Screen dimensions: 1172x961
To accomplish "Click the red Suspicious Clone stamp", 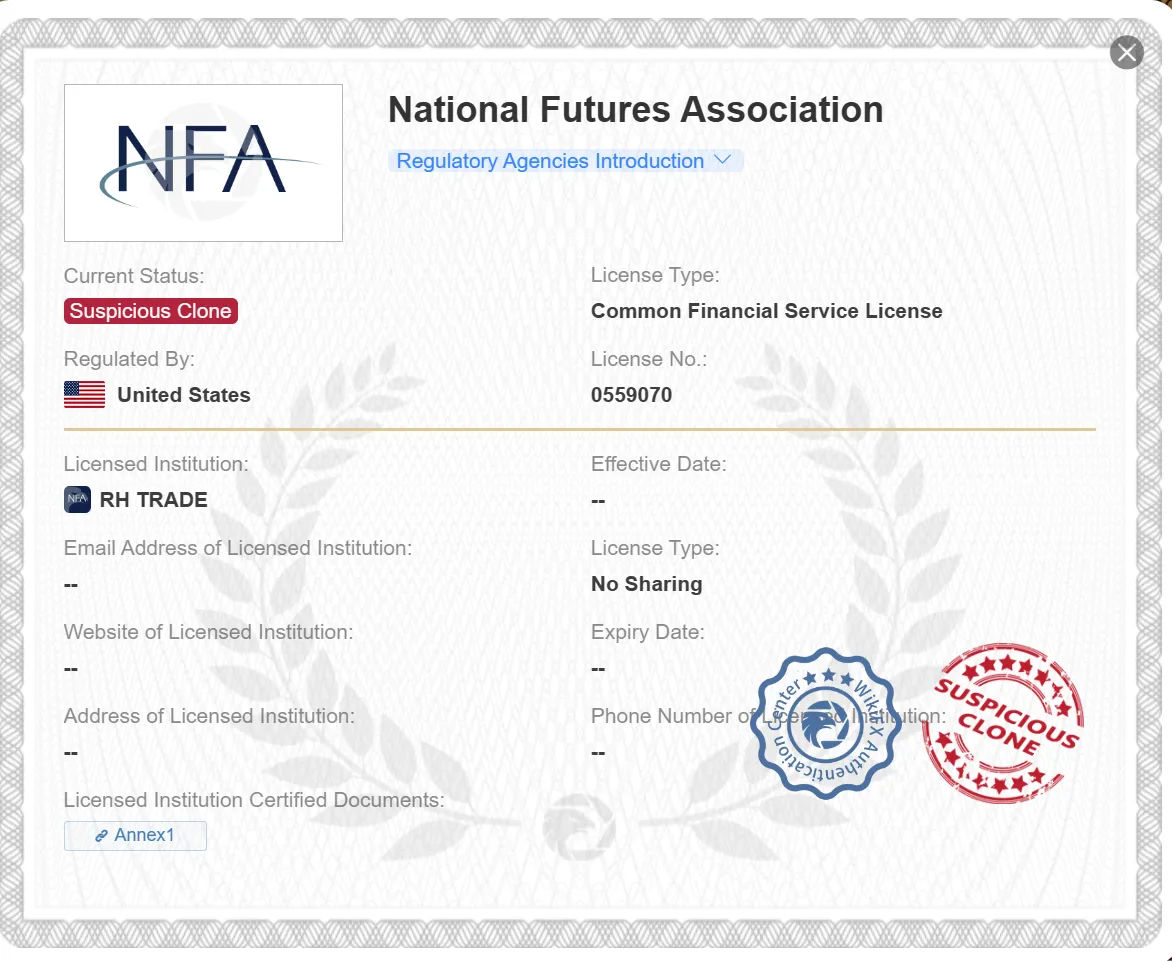I will (1002, 723).
